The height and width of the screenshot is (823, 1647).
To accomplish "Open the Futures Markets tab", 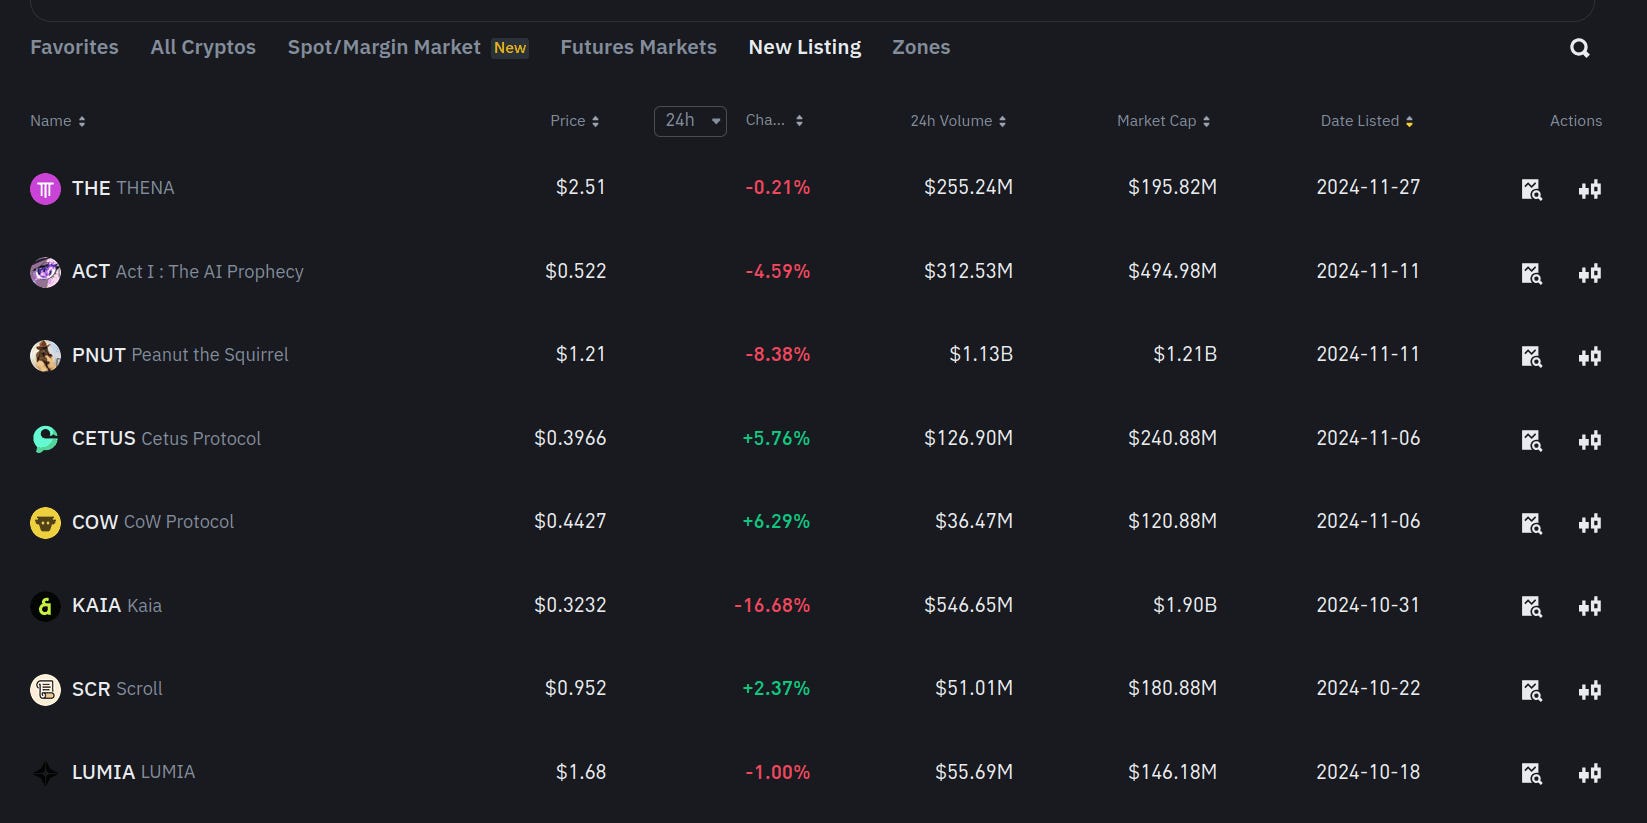I will [638, 47].
